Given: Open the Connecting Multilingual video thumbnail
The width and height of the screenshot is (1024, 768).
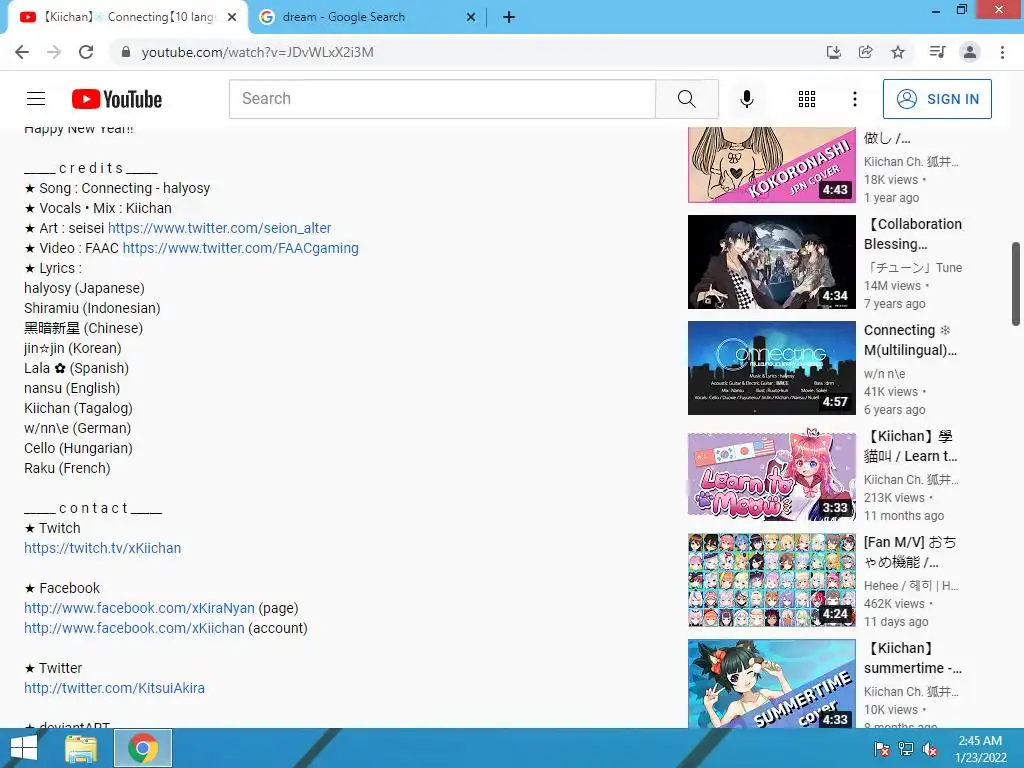Looking at the screenshot, I should (771, 368).
